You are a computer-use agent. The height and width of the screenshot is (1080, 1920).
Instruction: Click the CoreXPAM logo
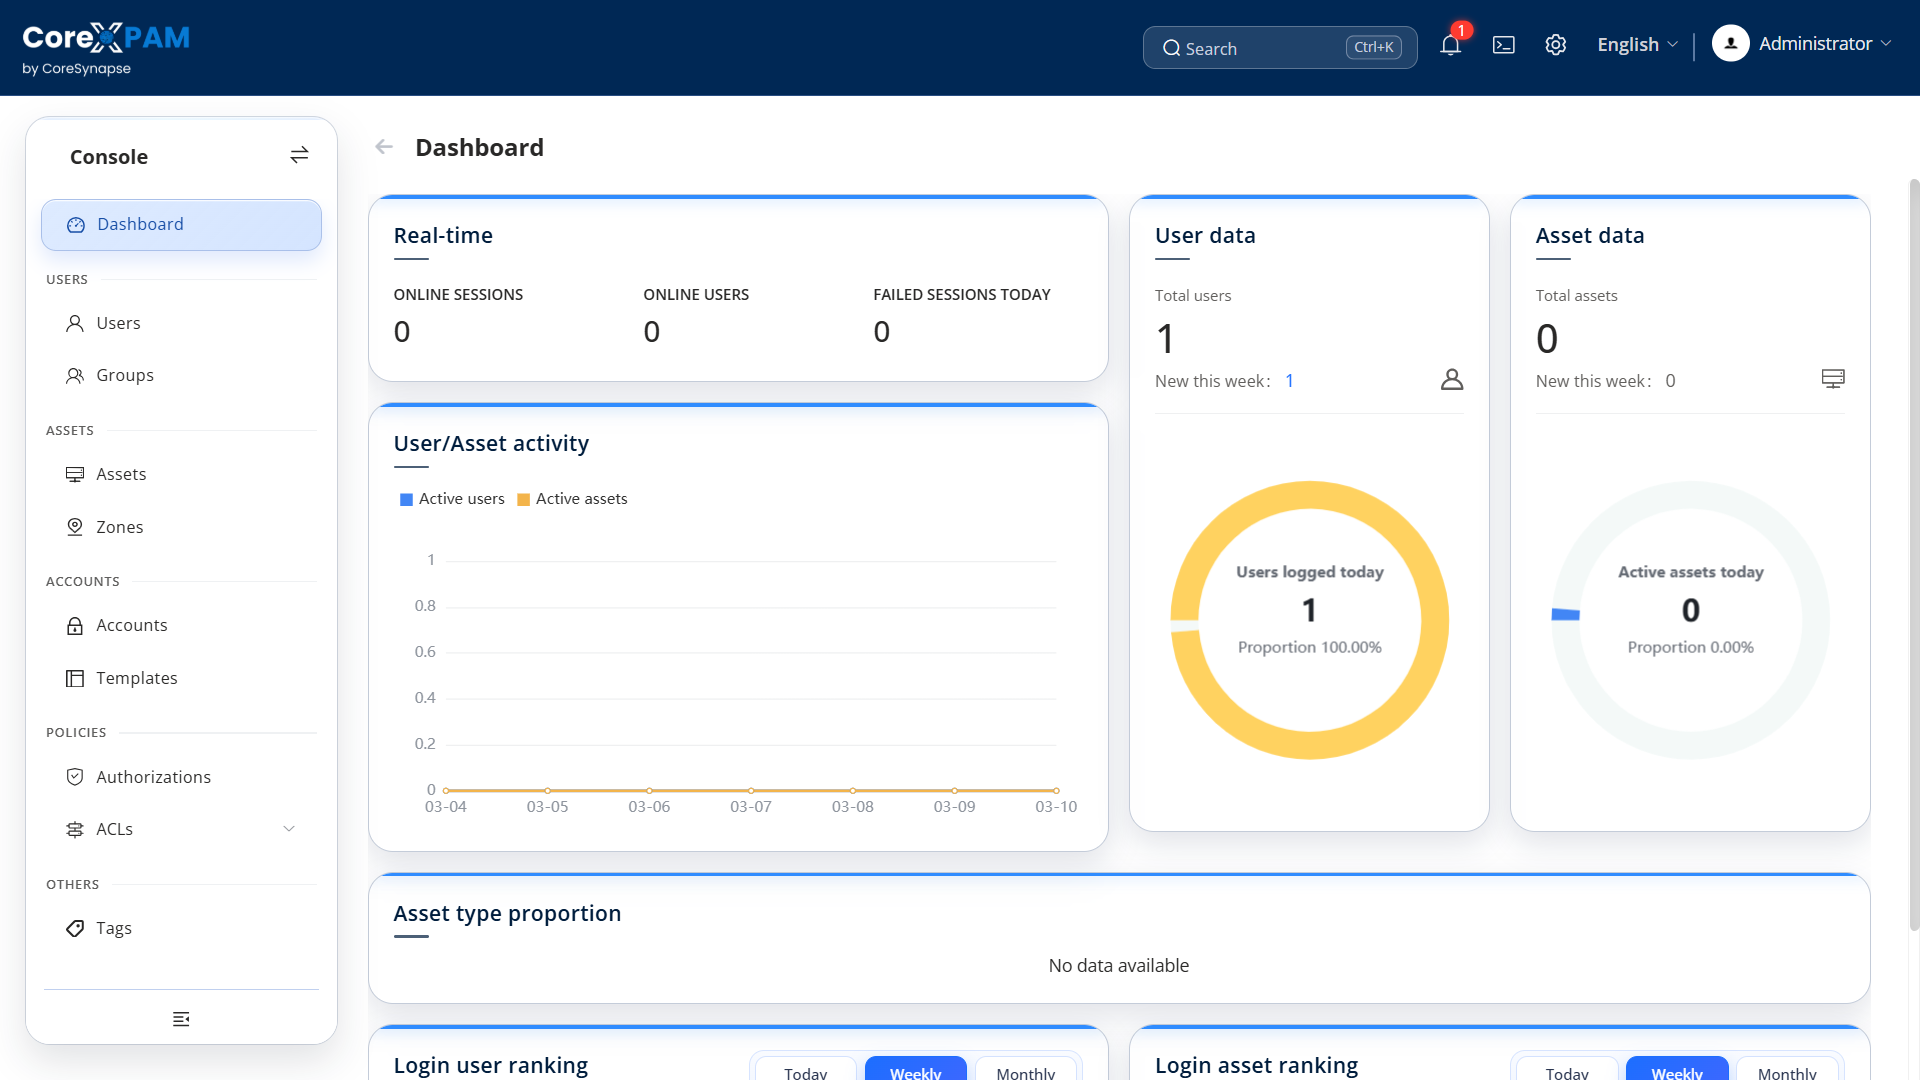tap(106, 48)
